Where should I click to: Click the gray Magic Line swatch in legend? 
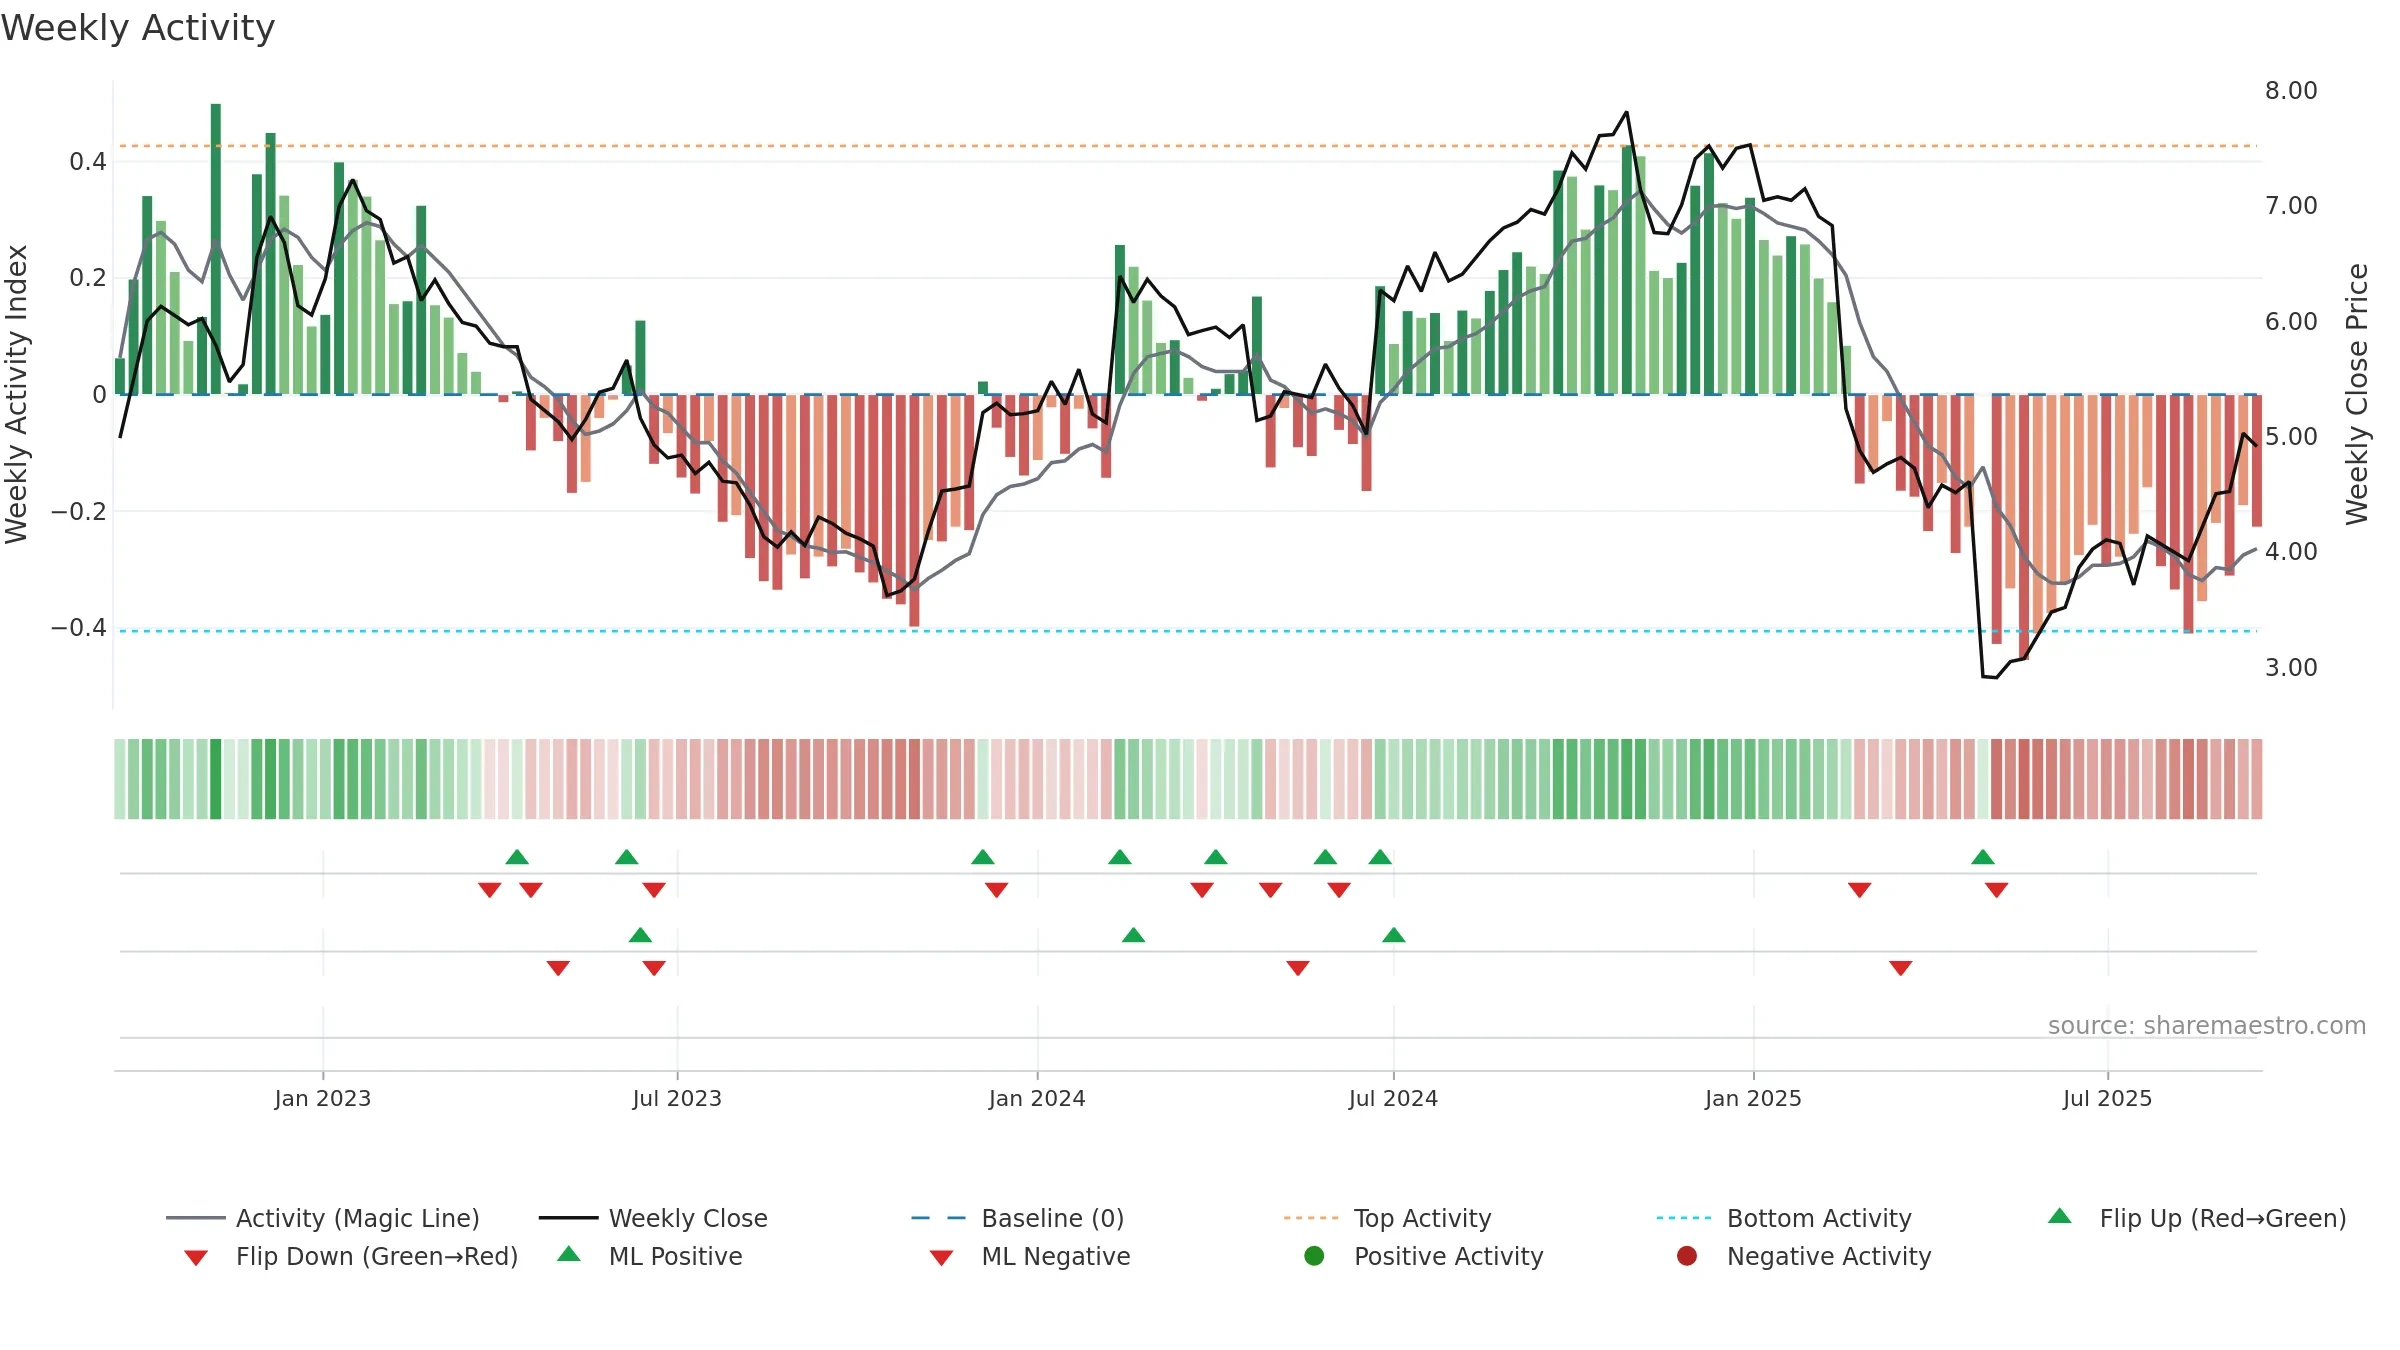click(195, 1218)
